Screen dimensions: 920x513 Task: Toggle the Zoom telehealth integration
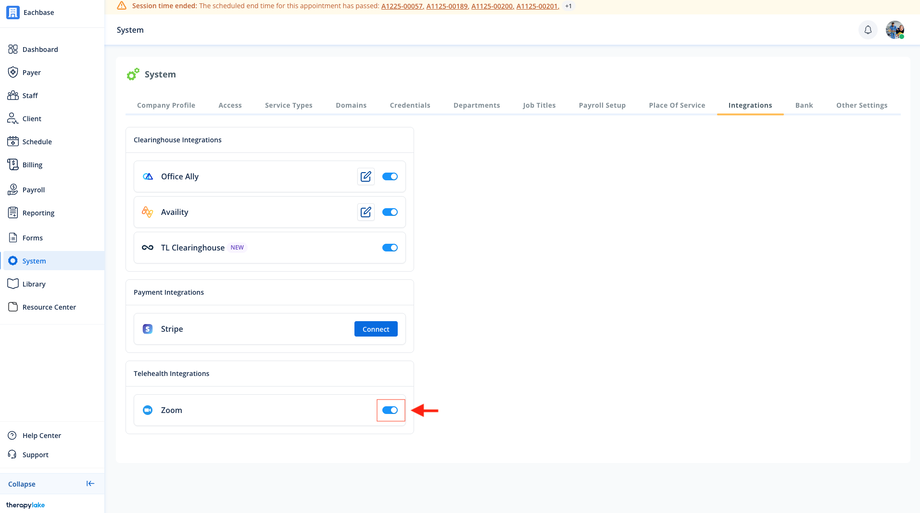click(x=390, y=410)
